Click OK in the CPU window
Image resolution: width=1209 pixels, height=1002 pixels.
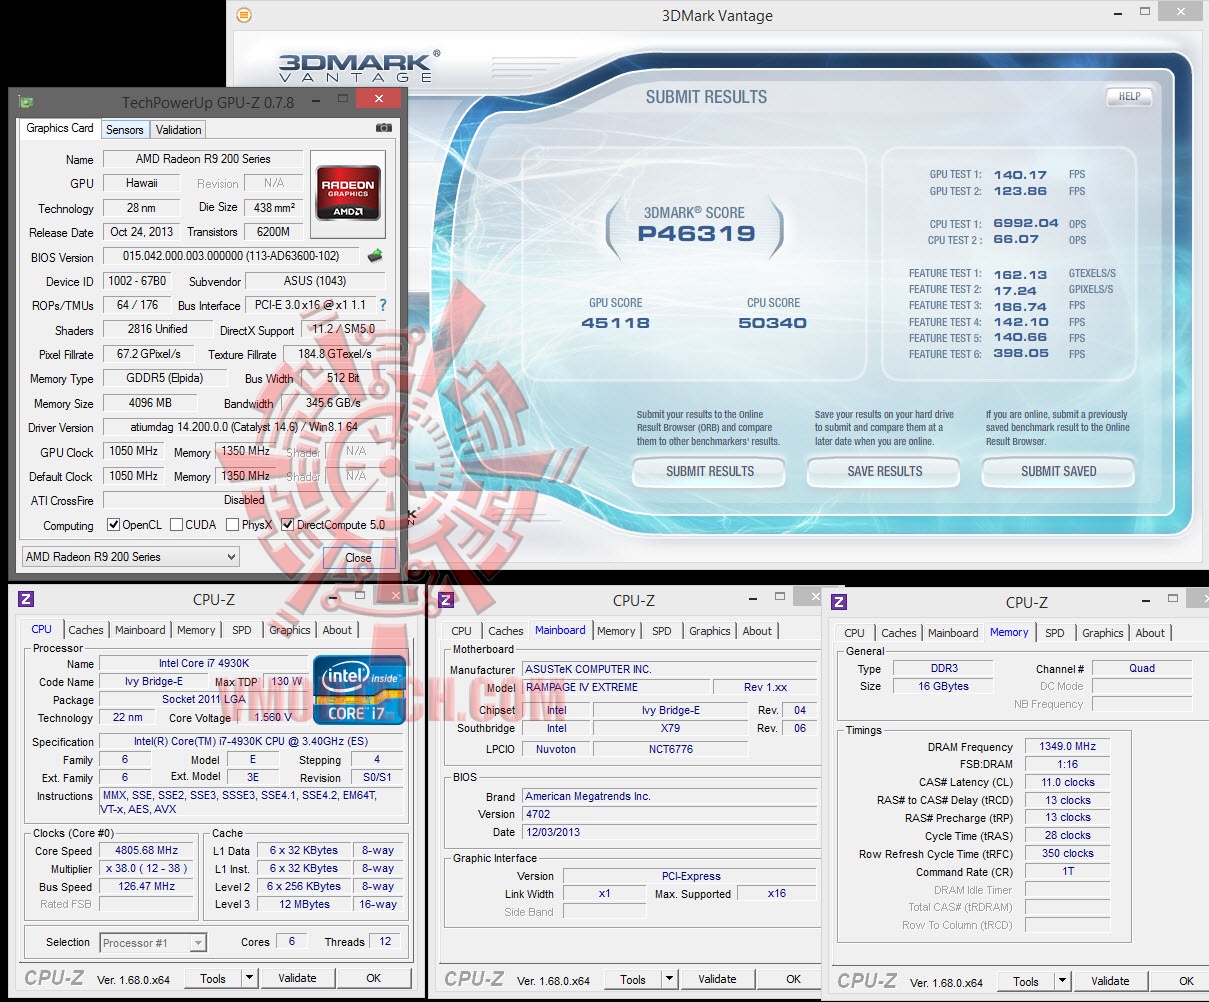[x=373, y=978]
